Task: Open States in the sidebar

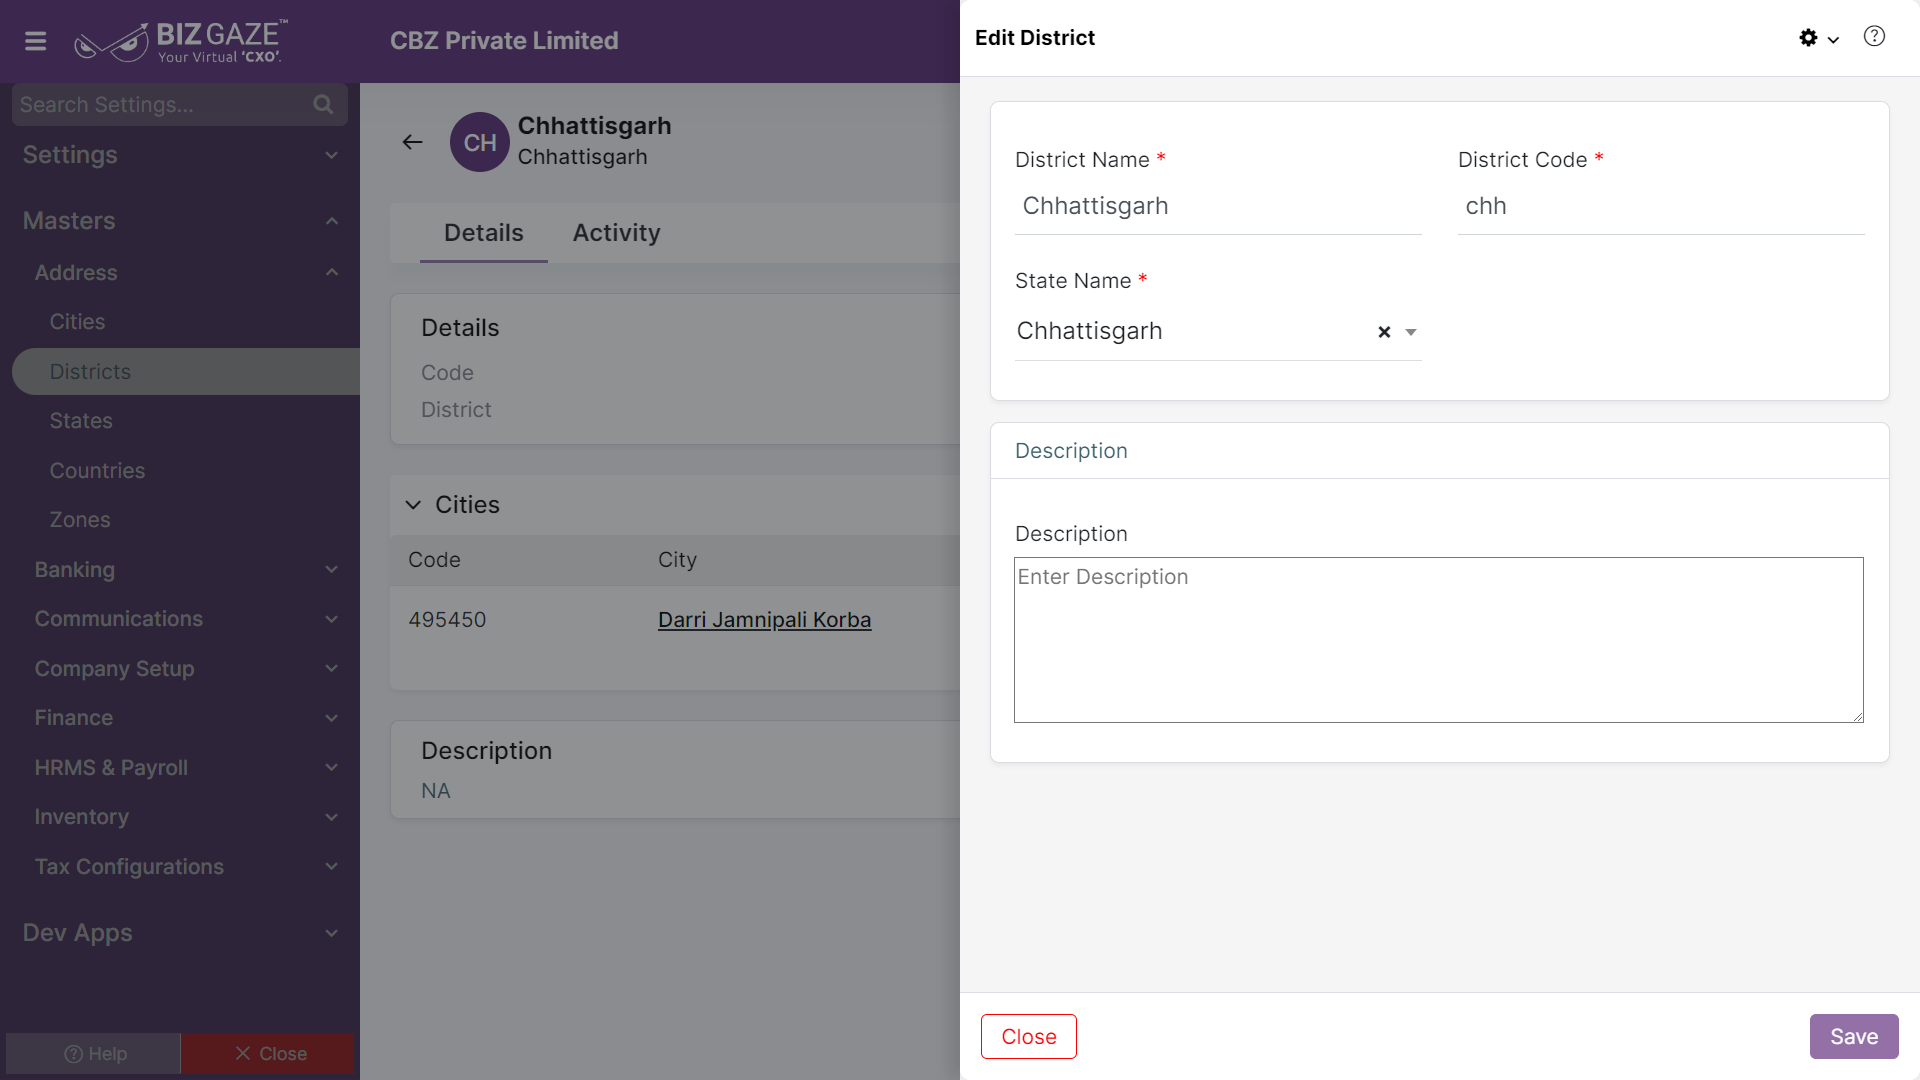Action: tap(81, 421)
